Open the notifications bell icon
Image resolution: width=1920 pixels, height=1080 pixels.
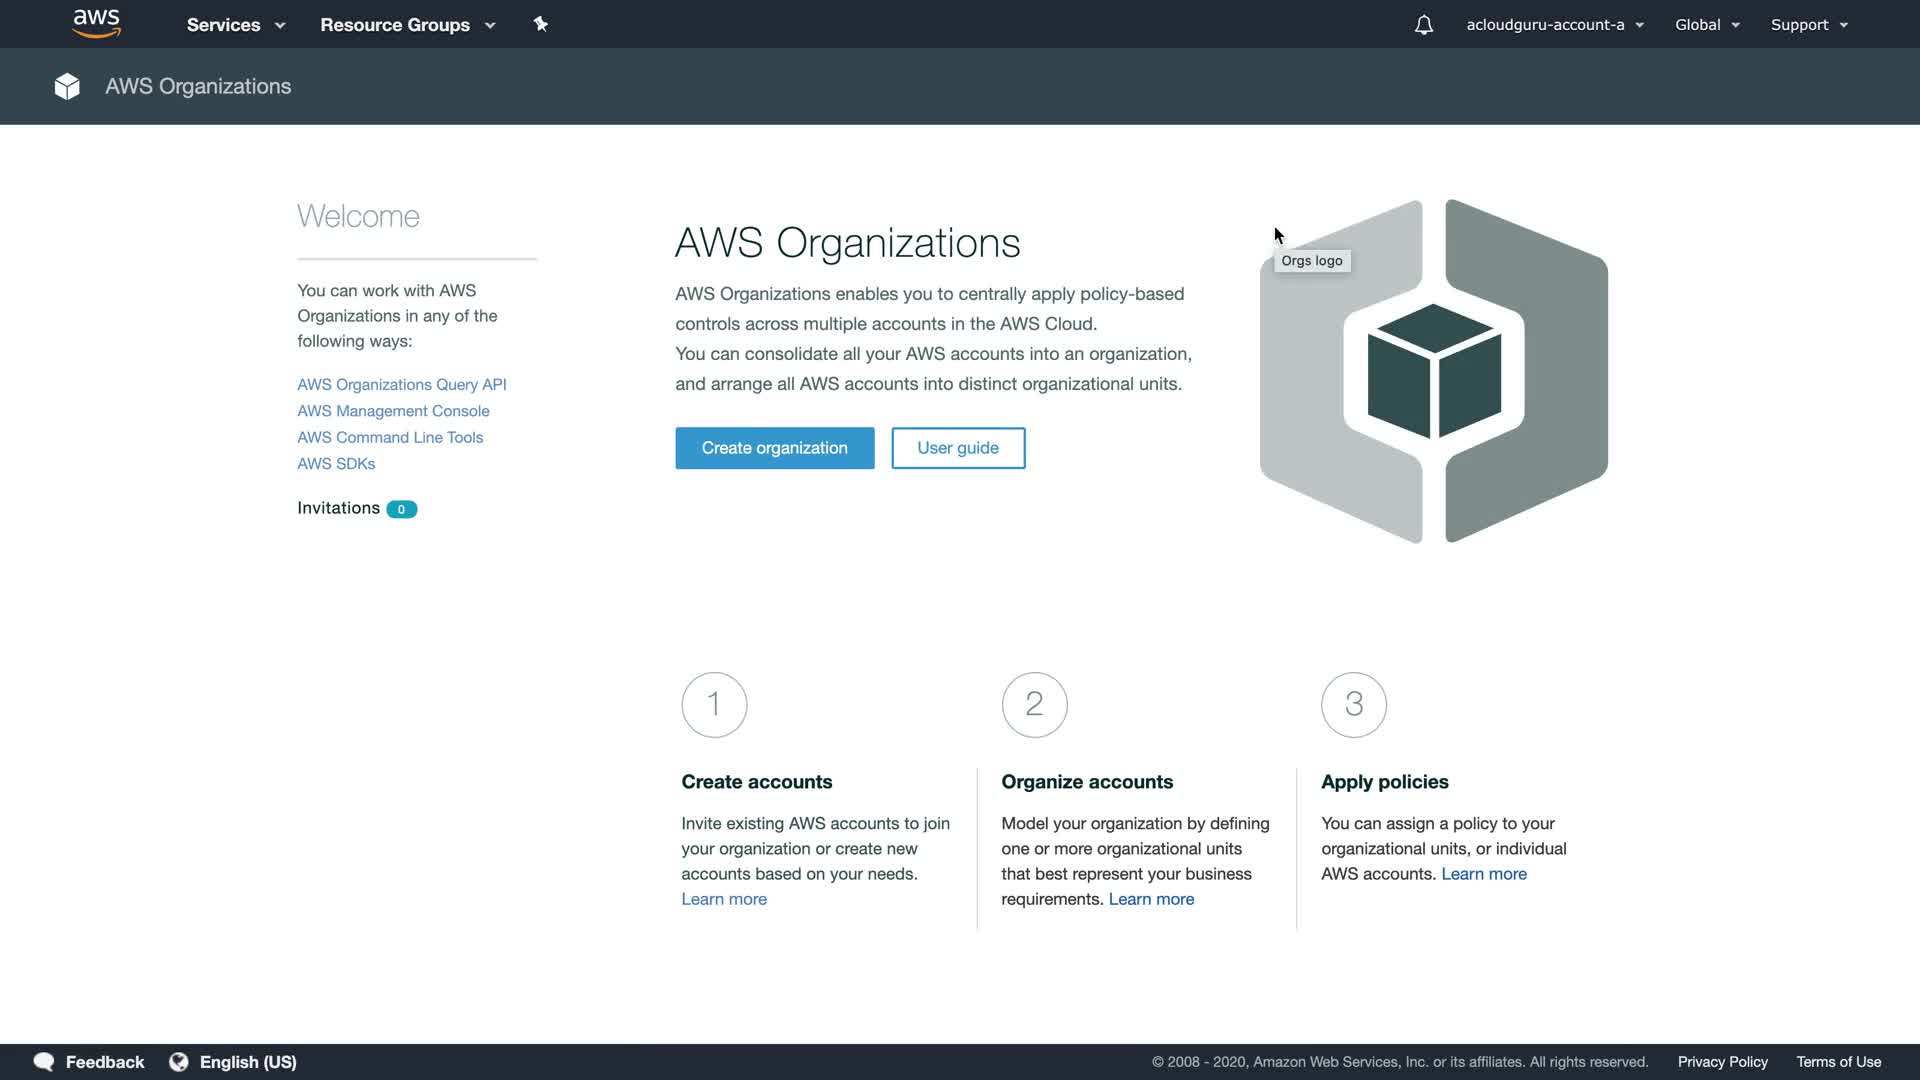coord(1423,25)
